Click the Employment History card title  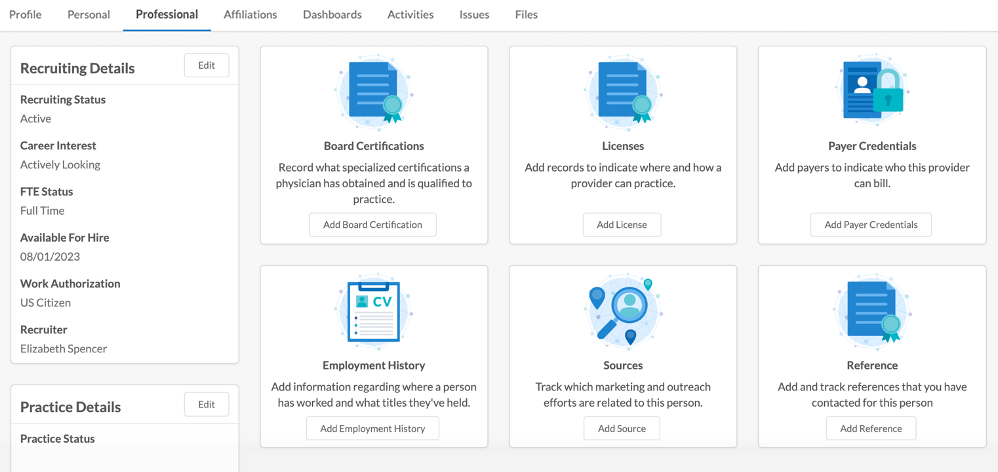[x=374, y=365]
